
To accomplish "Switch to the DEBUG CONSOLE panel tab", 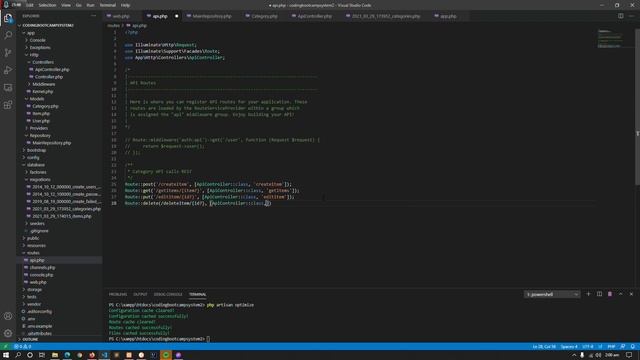I will [168, 294].
